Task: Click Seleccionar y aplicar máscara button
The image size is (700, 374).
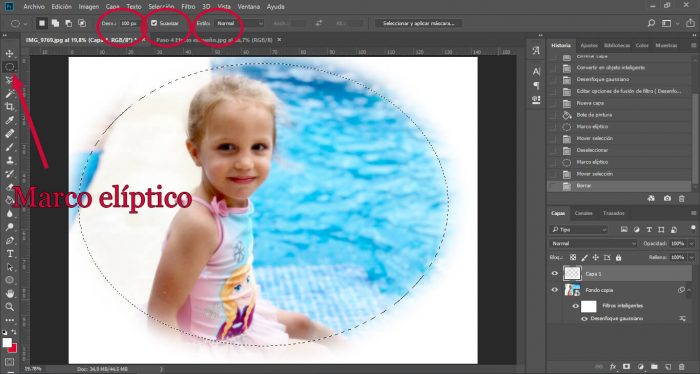Action: click(x=418, y=23)
